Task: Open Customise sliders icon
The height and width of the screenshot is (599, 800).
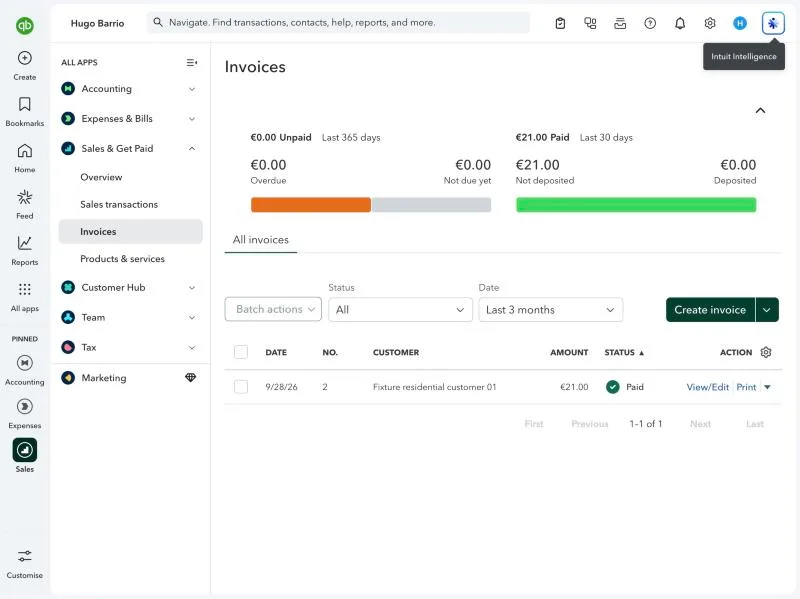Action: coord(24,556)
